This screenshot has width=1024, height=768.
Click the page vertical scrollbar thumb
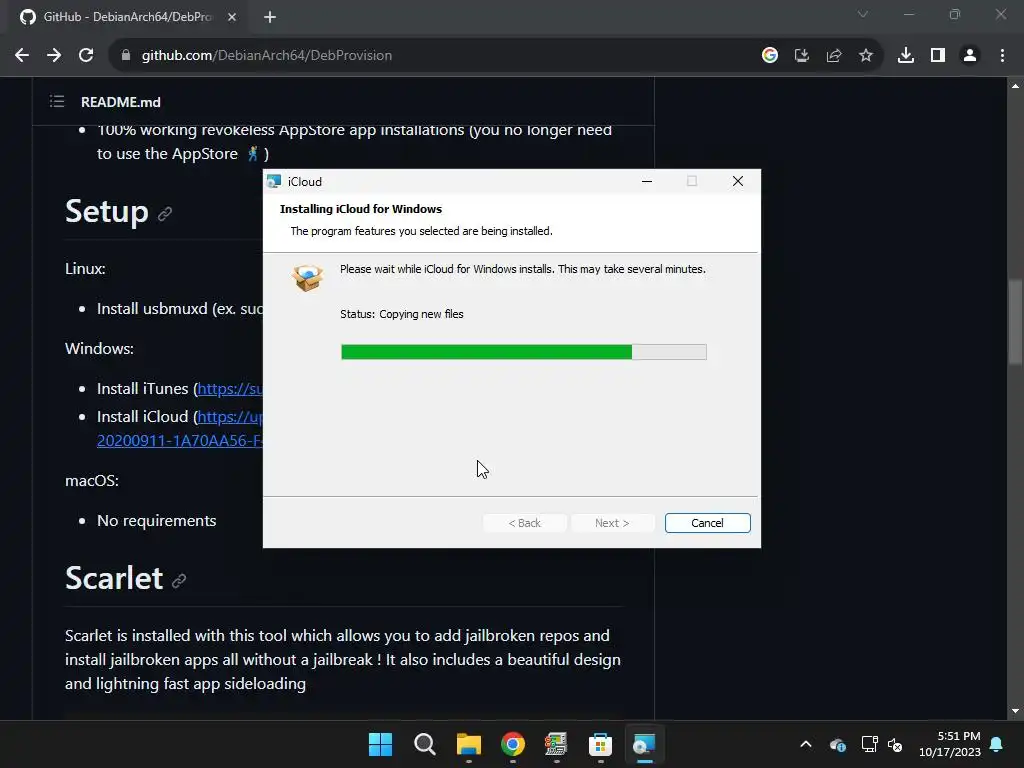[1015, 321]
